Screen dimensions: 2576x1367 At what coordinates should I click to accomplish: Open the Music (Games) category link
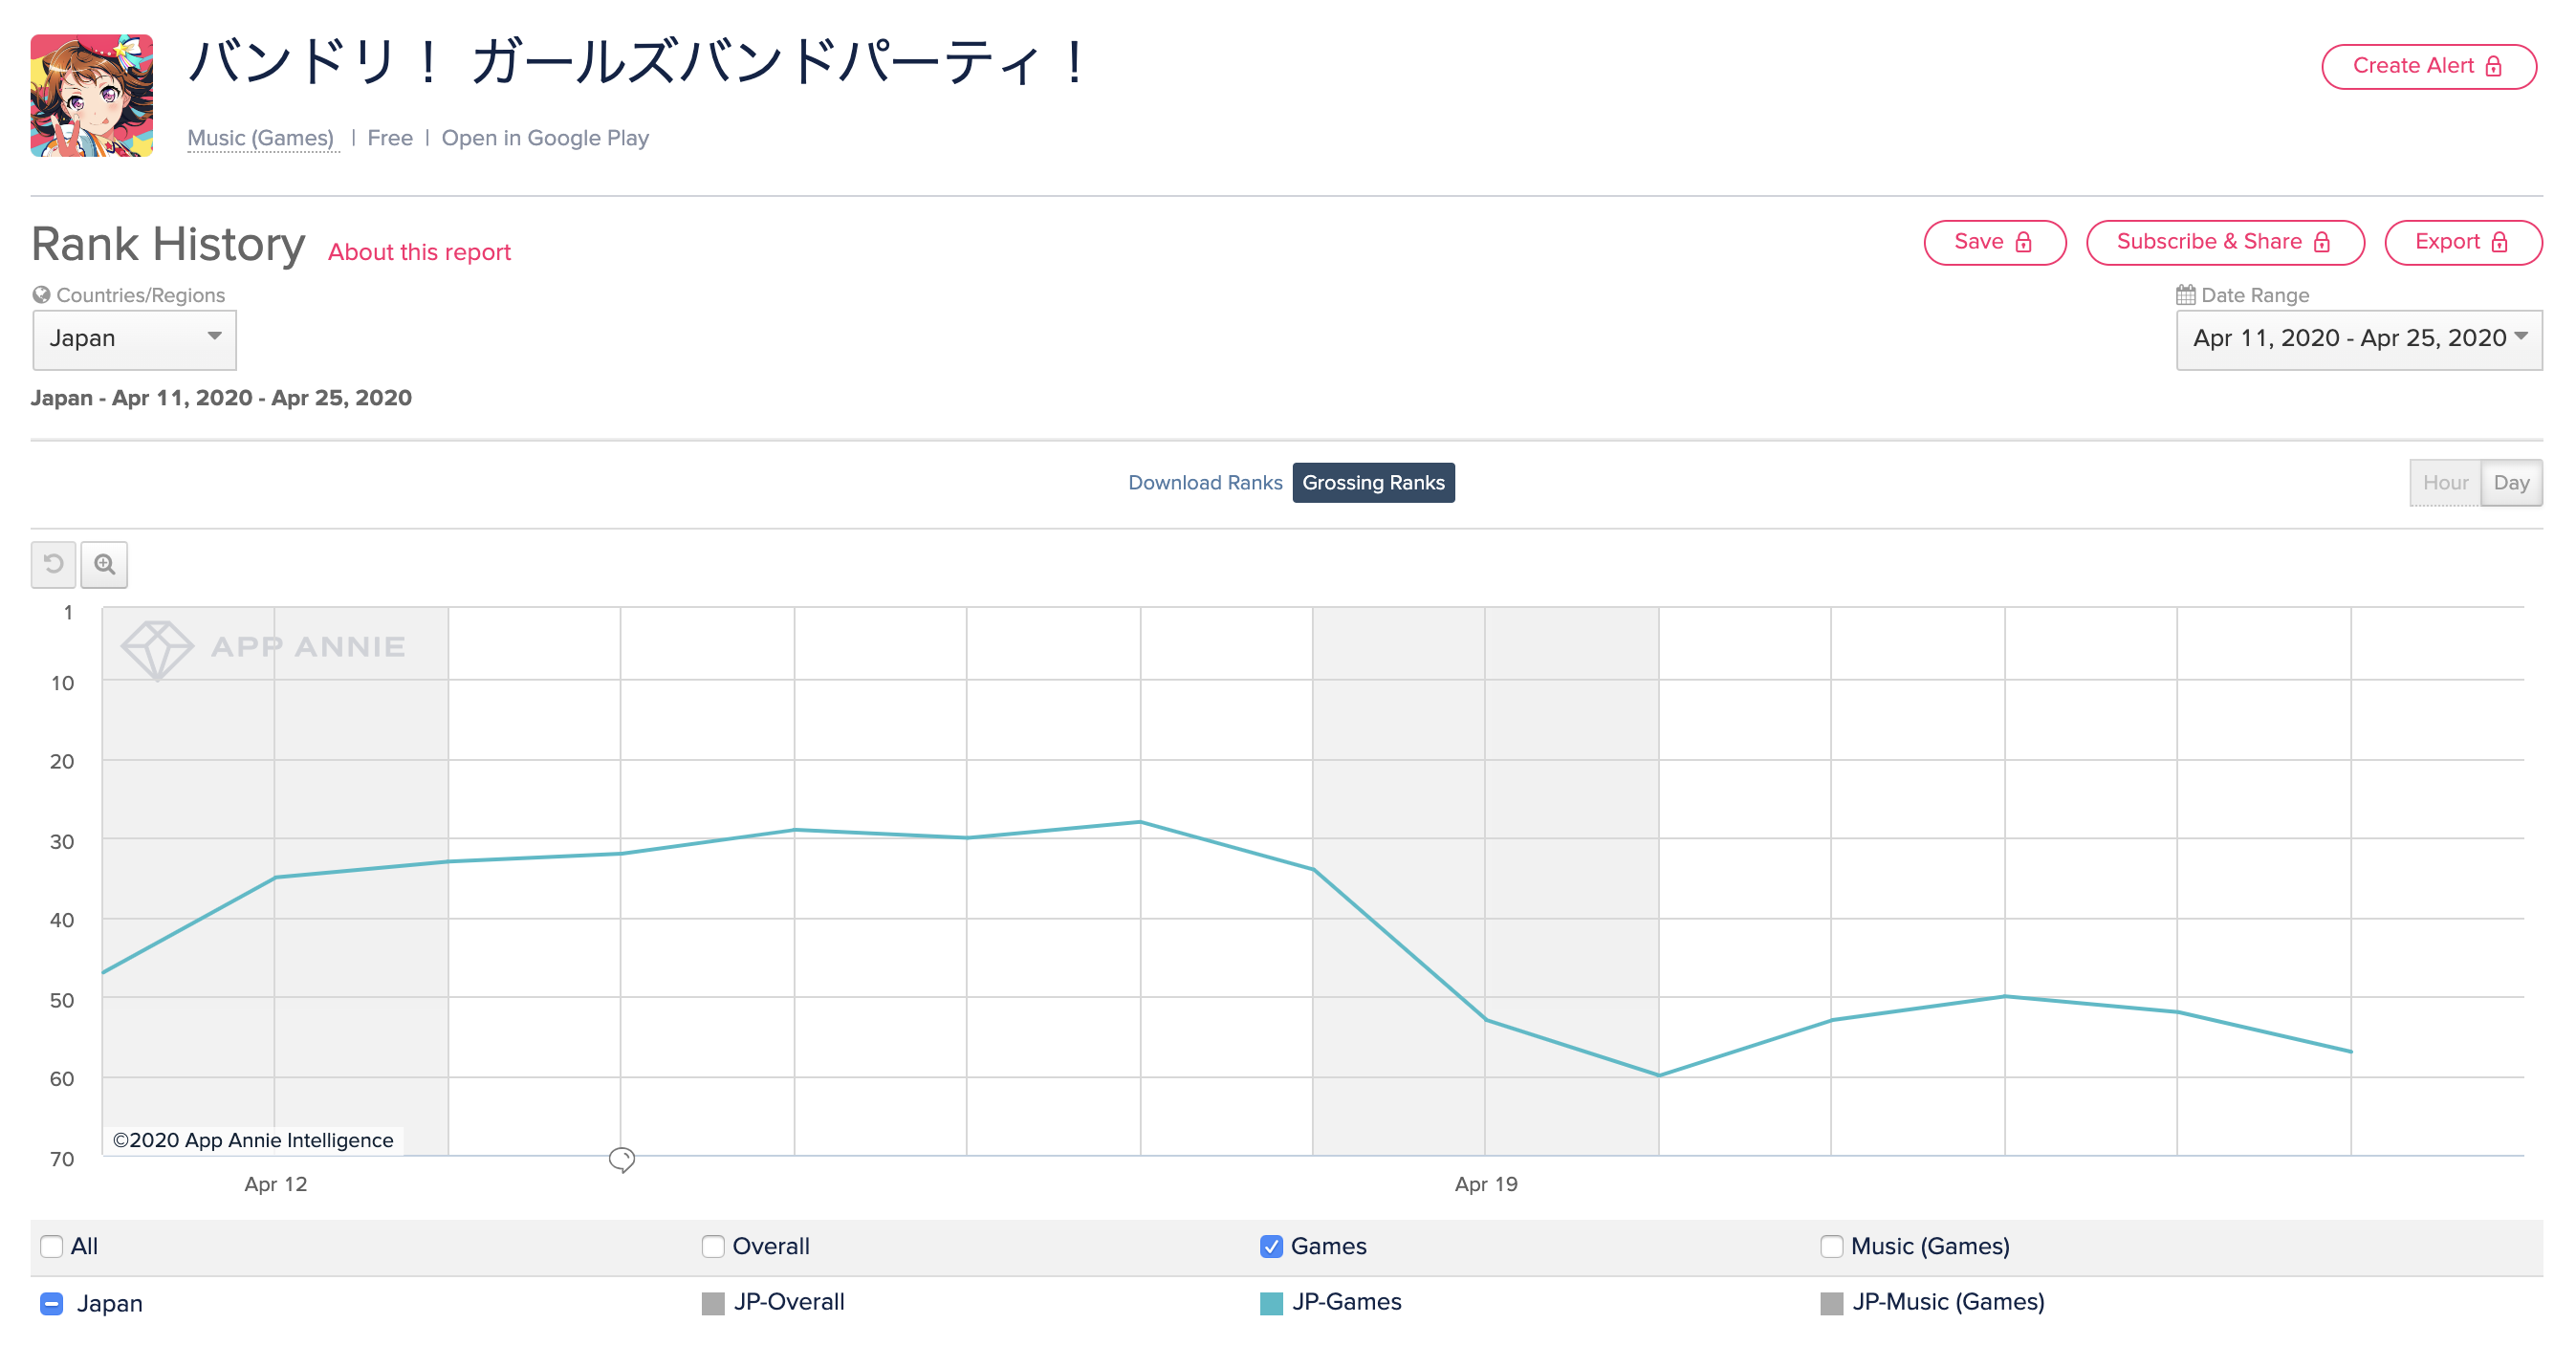coord(261,138)
